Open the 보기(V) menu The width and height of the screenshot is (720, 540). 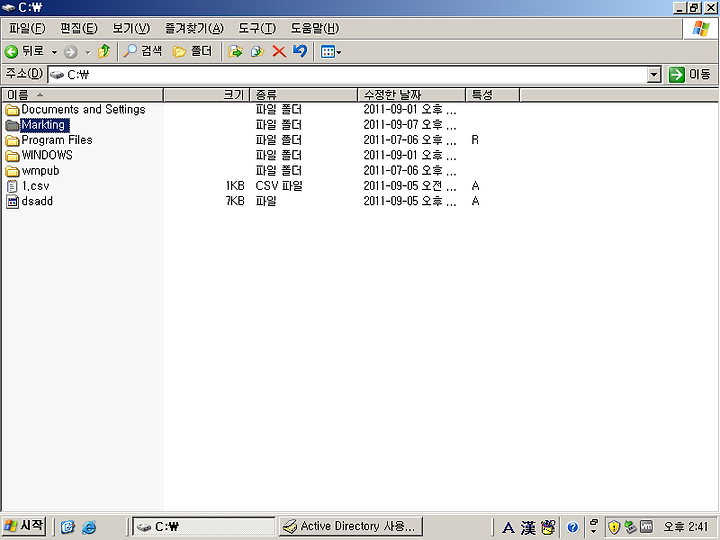(x=131, y=28)
